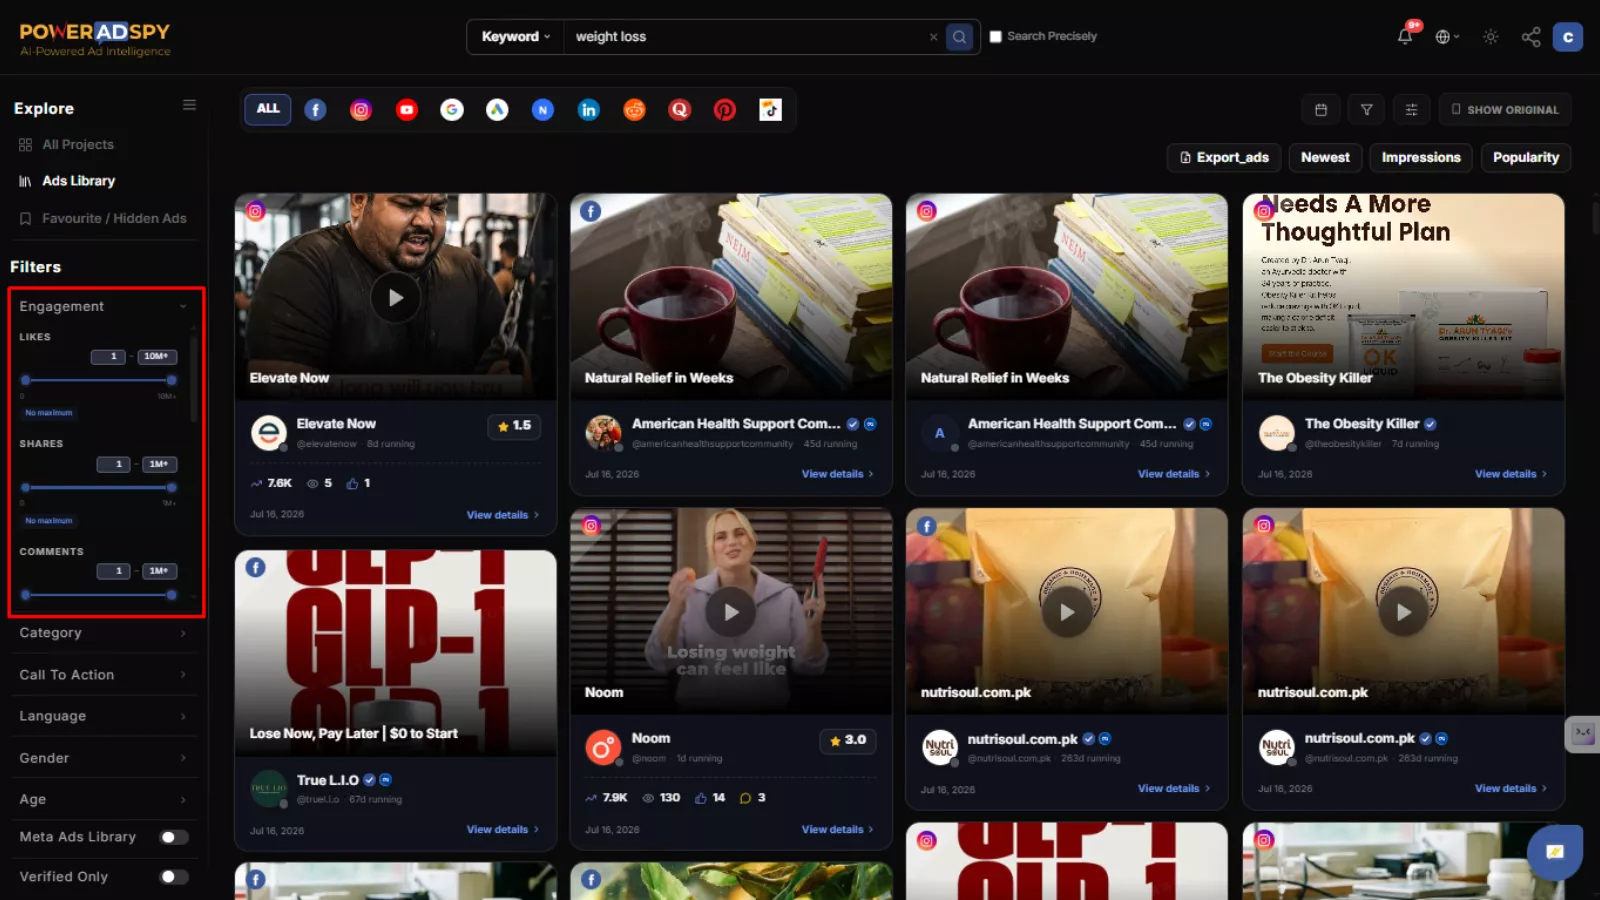Toggle the Meta Ads Library switch

(x=174, y=837)
